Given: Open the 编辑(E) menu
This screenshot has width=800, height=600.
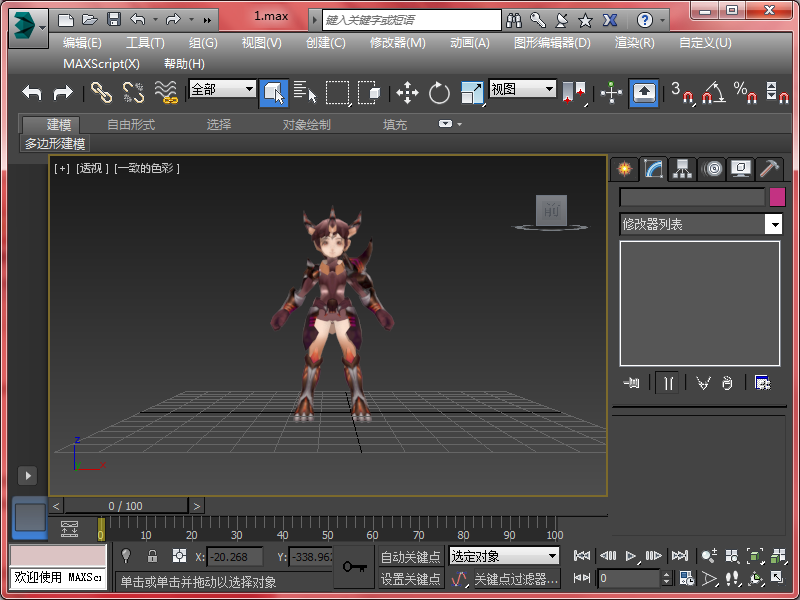Looking at the screenshot, I should (82, 43).
